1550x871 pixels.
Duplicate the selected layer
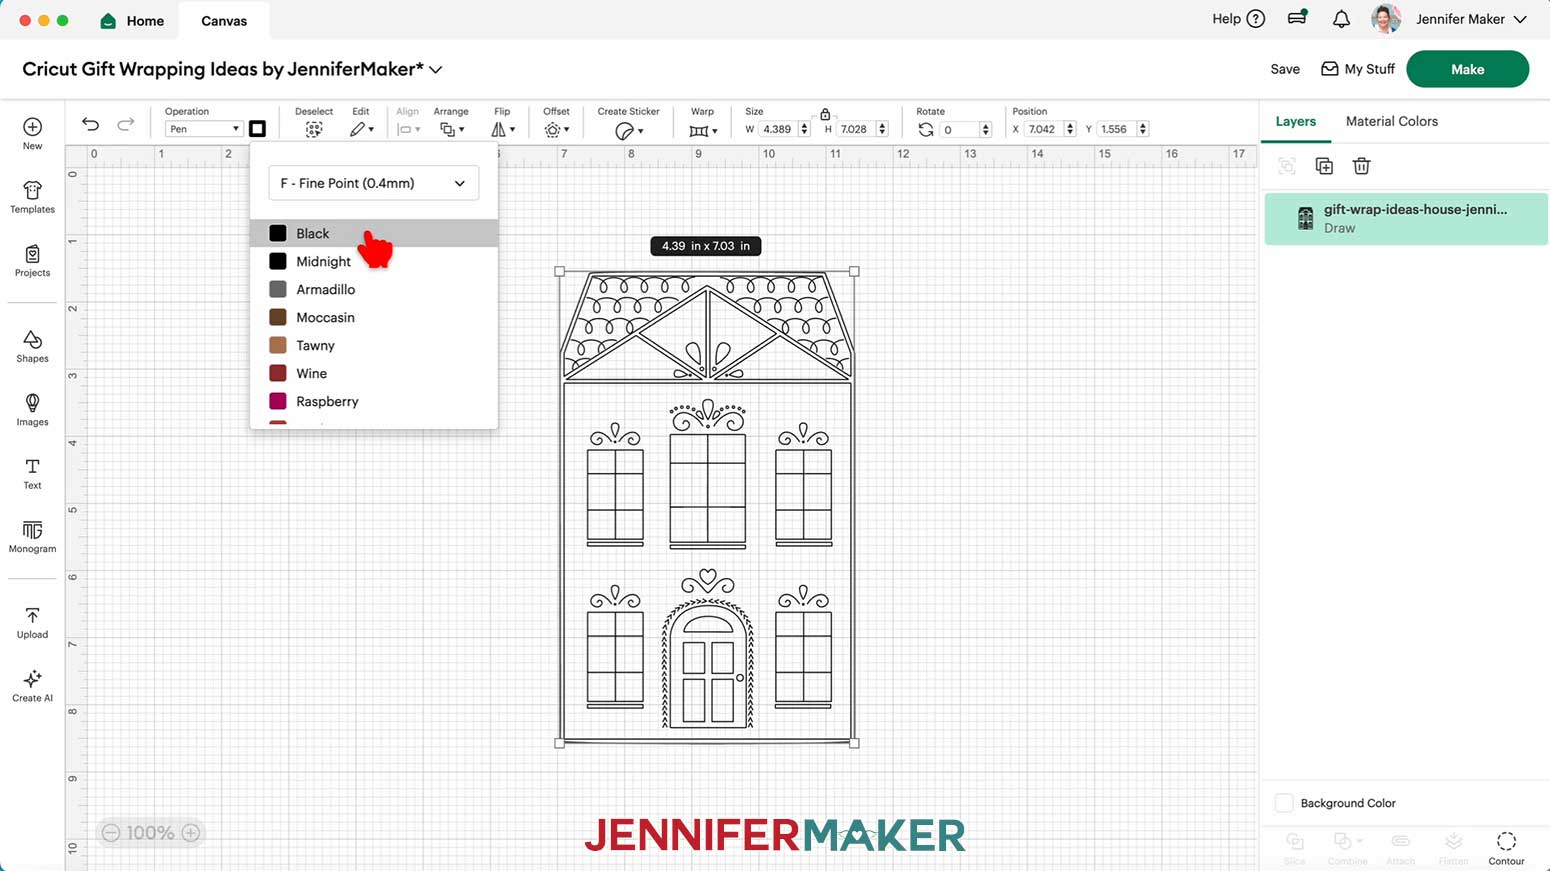[1324, 166]
